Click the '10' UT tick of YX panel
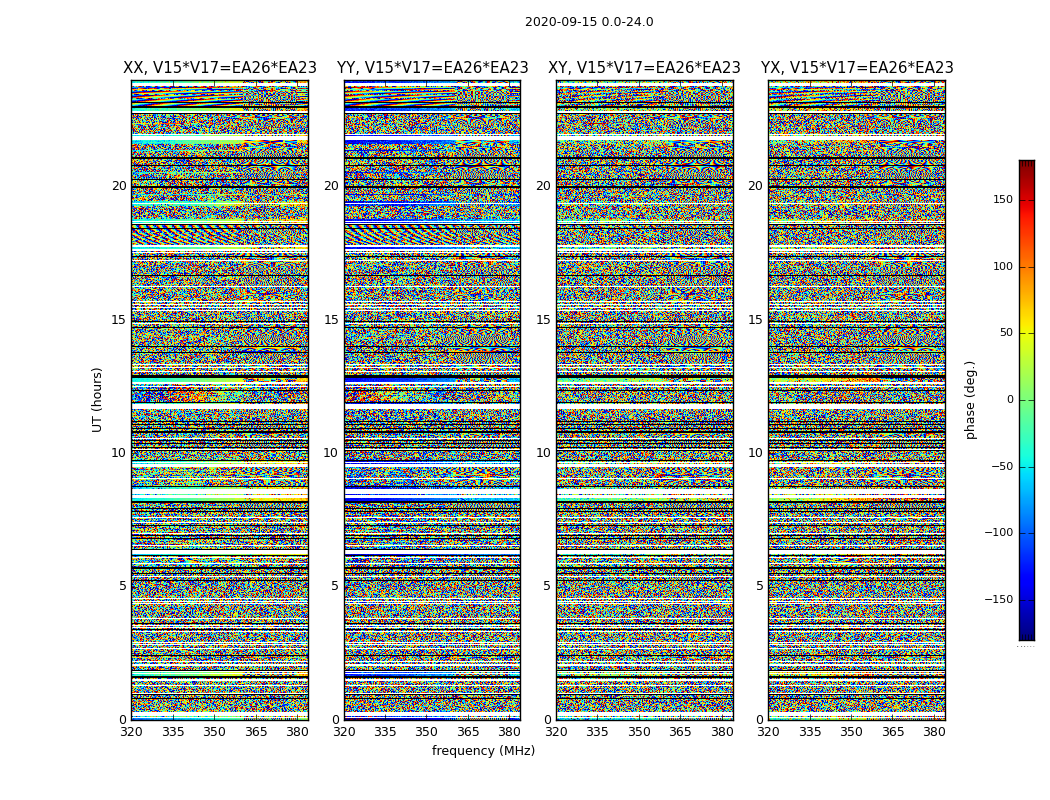Image resolution: width=1050 pixels, height=800 pixels. [756, 453]
